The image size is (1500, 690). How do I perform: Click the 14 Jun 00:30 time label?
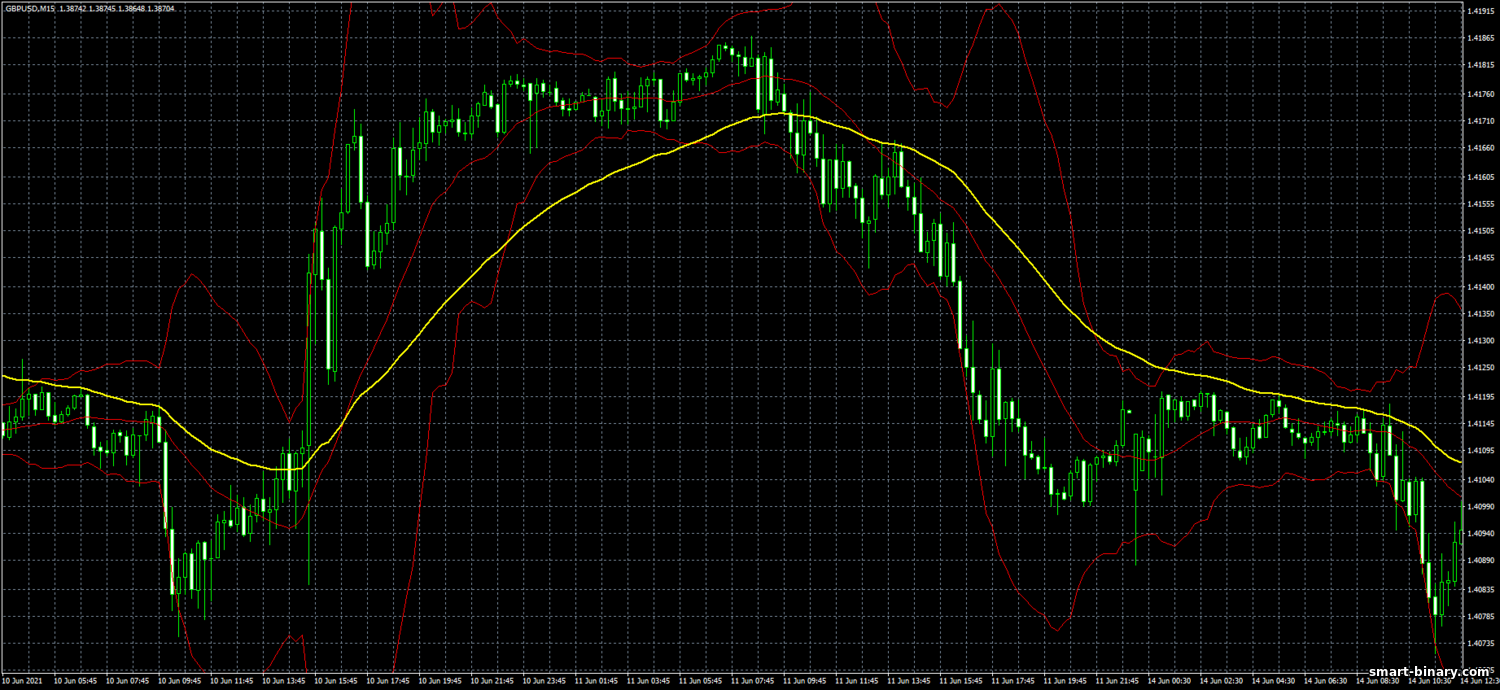click(x=1169, y=681)
